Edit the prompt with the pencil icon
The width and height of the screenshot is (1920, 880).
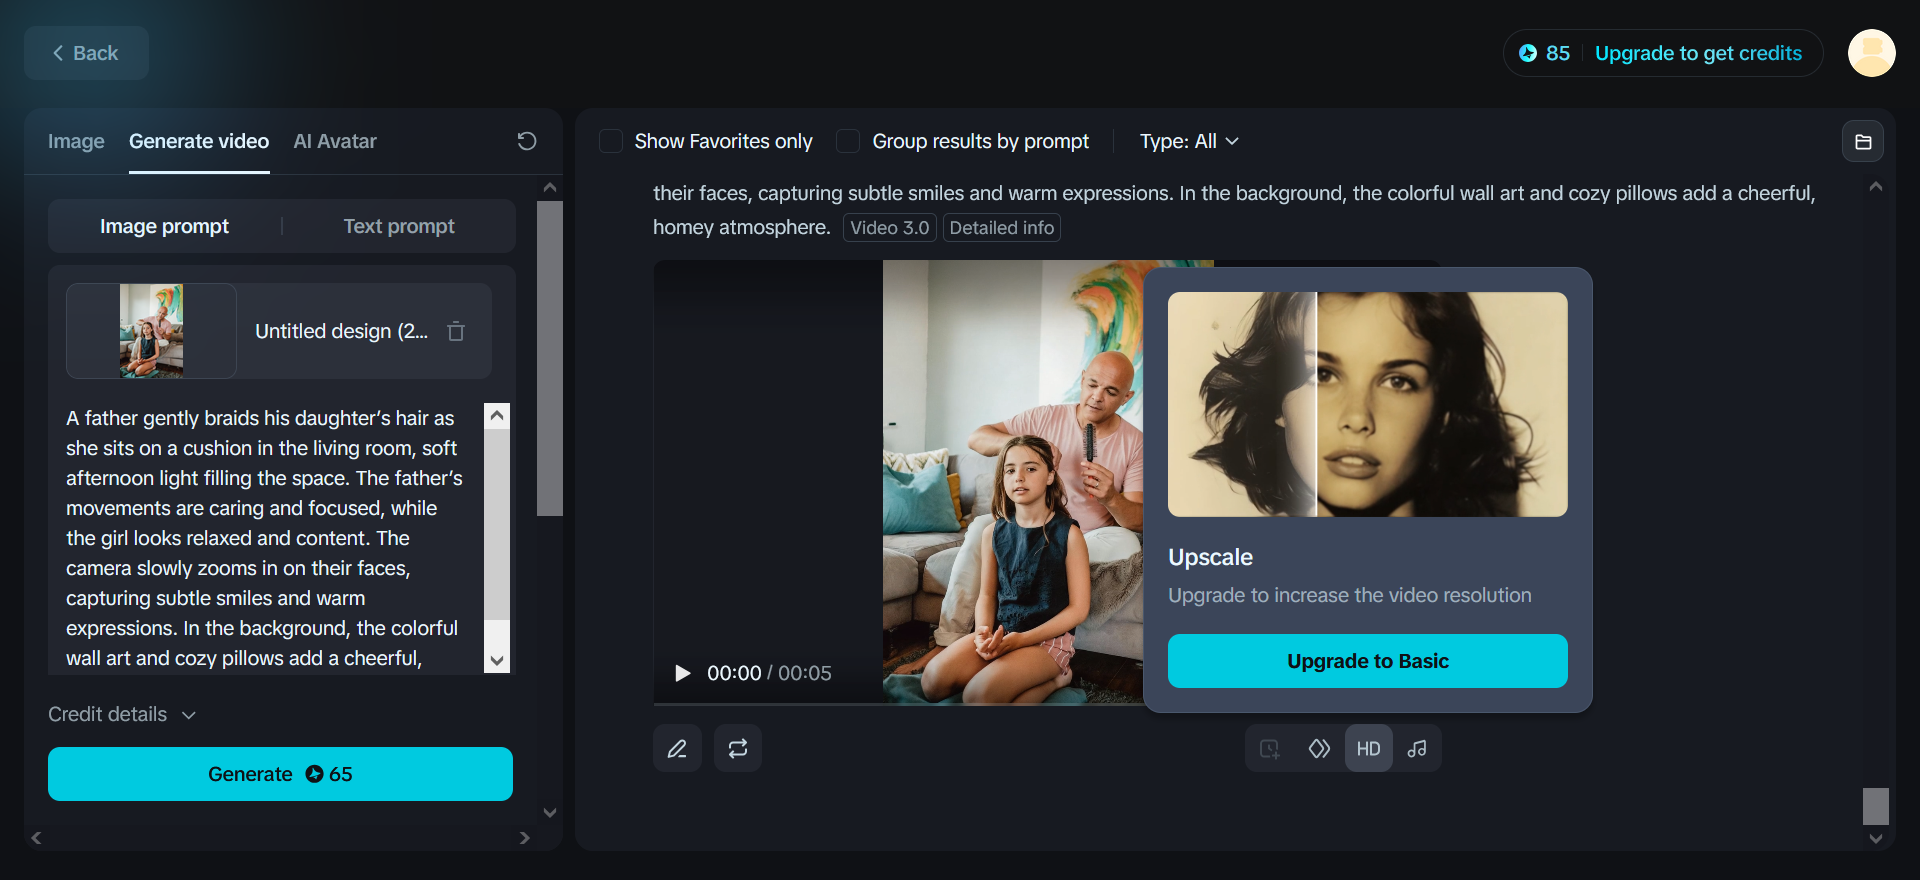point(677,748)
